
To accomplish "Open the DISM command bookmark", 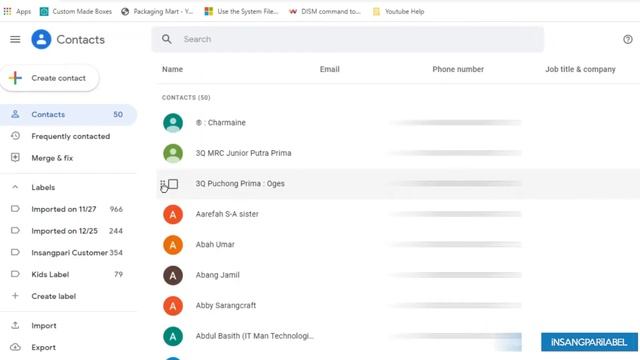I will (324, 11).
